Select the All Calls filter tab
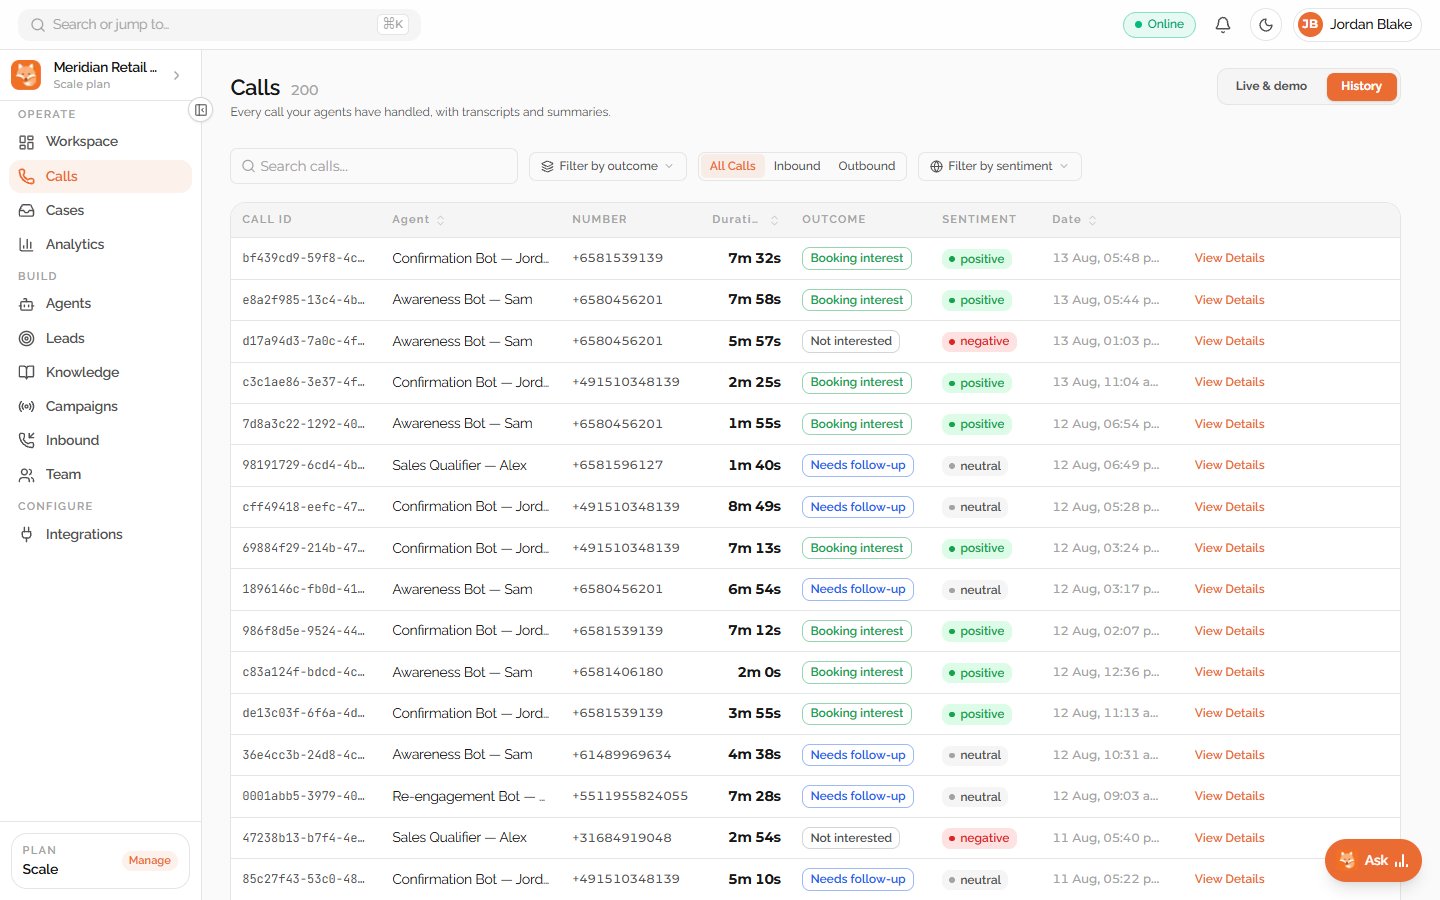Image resolution: width=1440 pixels, height=900 pixels. point(732,166)
